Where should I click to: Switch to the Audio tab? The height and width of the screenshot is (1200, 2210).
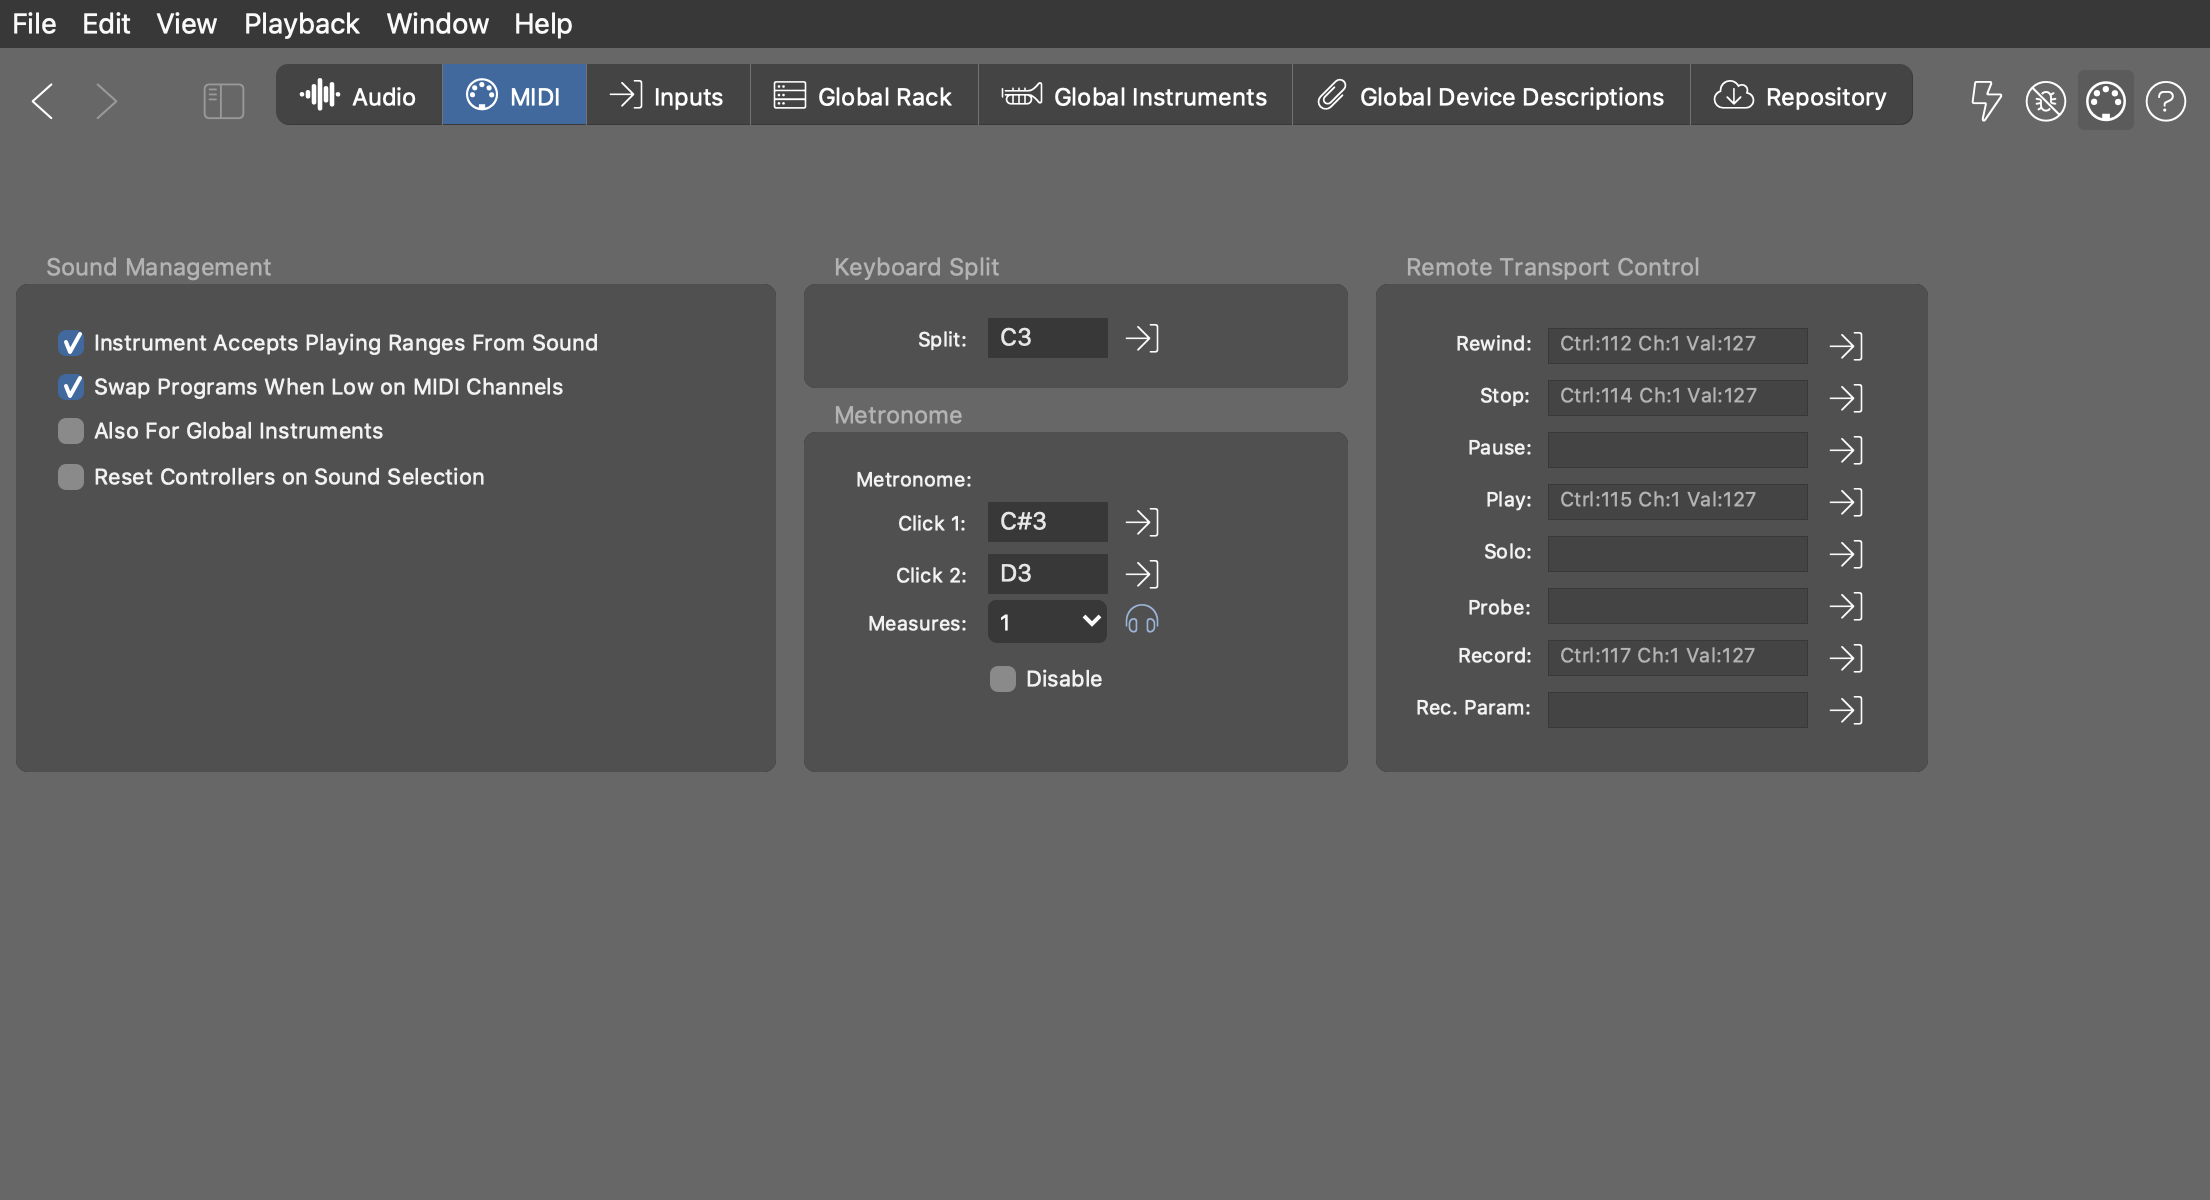[x=358, y=96]
